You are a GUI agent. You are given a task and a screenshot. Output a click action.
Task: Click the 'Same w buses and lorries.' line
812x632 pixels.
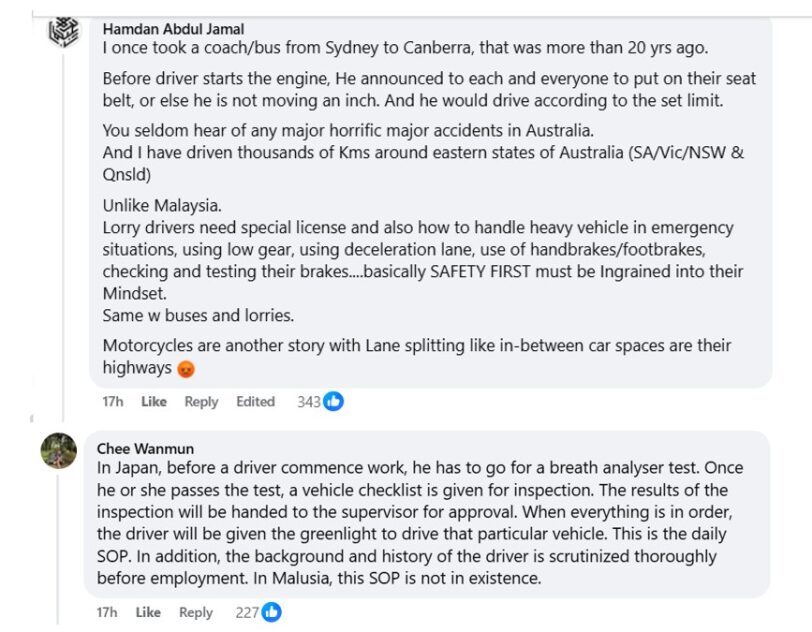198,316
